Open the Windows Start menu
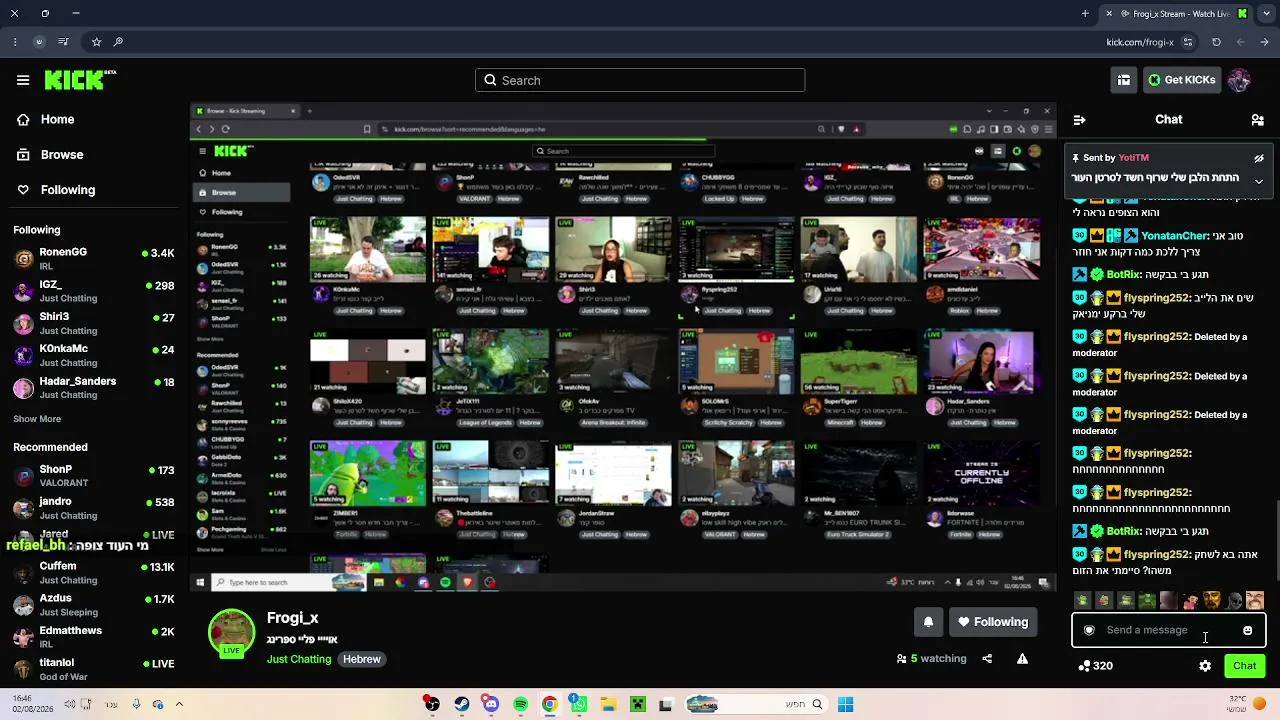Screen dimensions: 1280x720 pyautogui.click(x=845, y=704)
